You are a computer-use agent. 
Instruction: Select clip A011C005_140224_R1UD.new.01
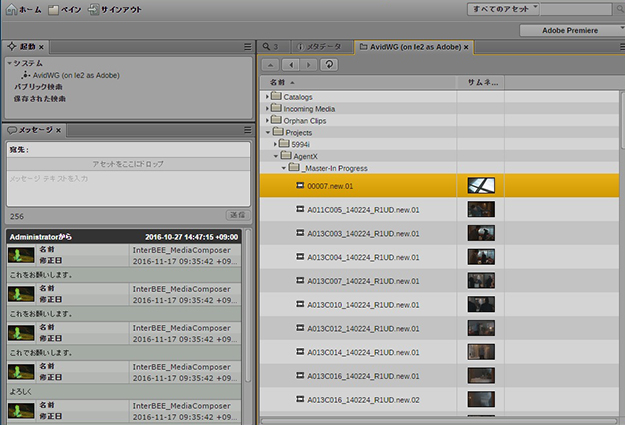tap(439, 210)
